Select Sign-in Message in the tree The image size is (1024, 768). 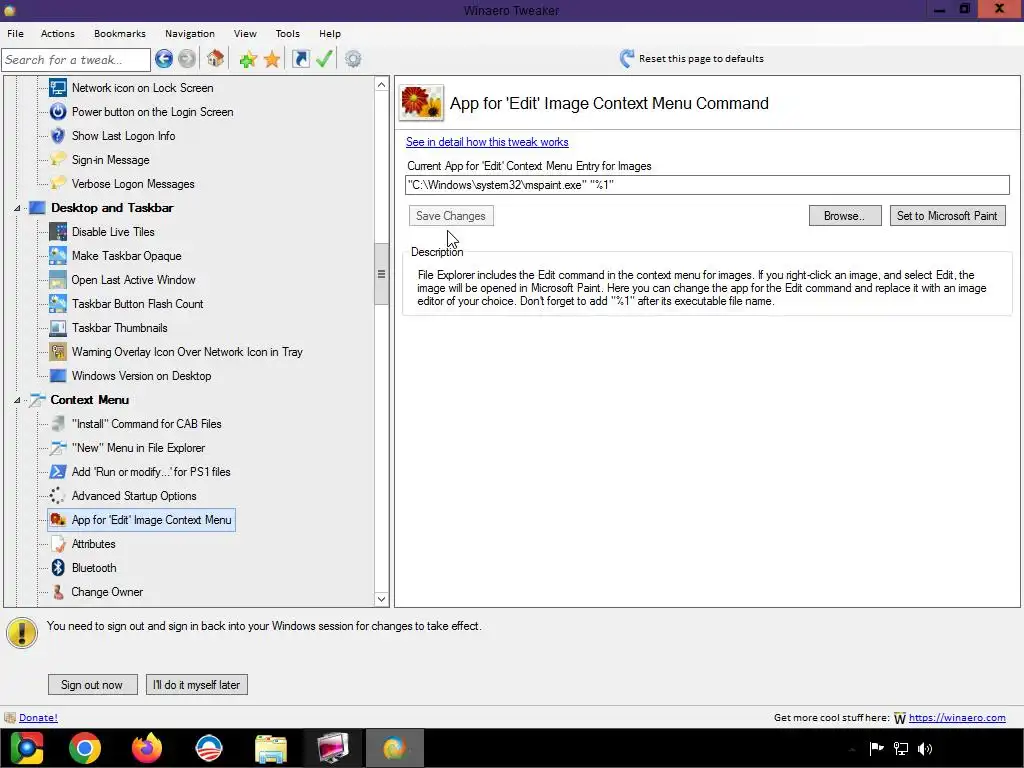point(110,160)
